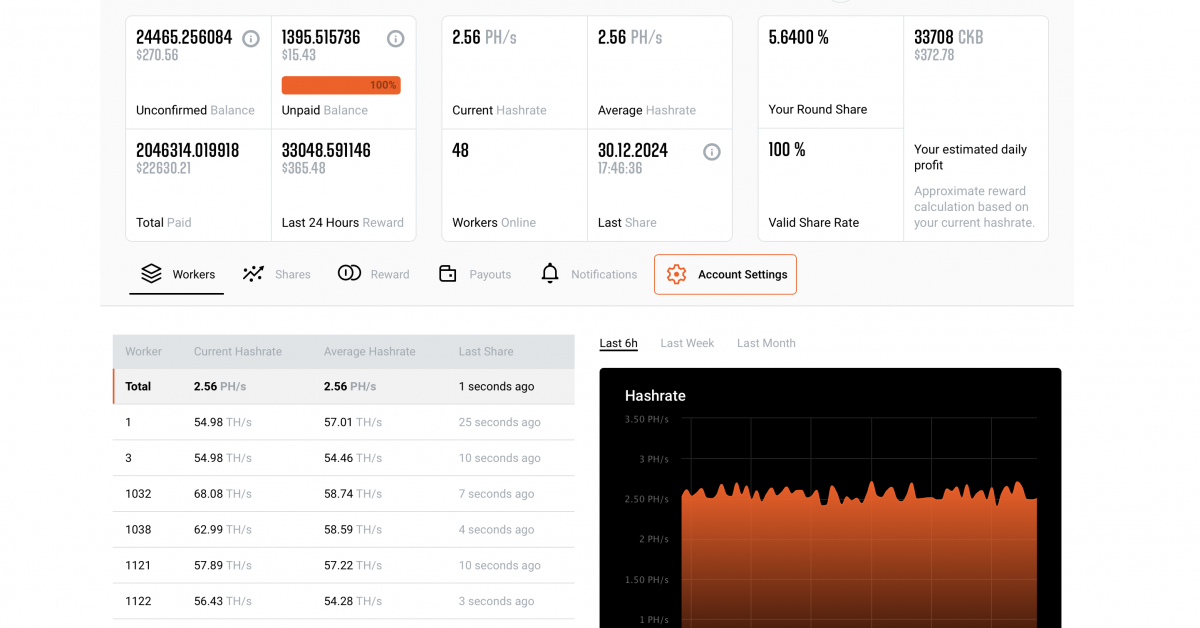Select the Last Month chart range
Viewport: 1200px width, 628px height.
[766, 343]
